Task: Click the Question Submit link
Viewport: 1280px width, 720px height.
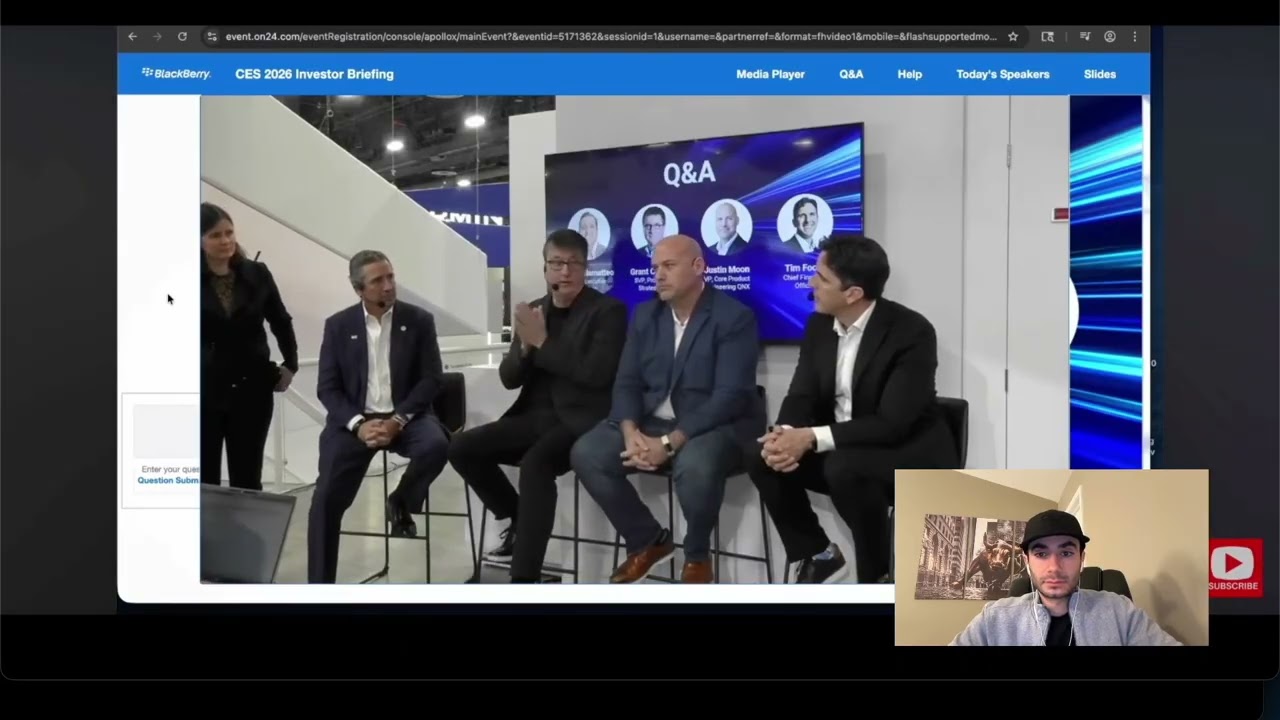Action: [x=168, y=480]
